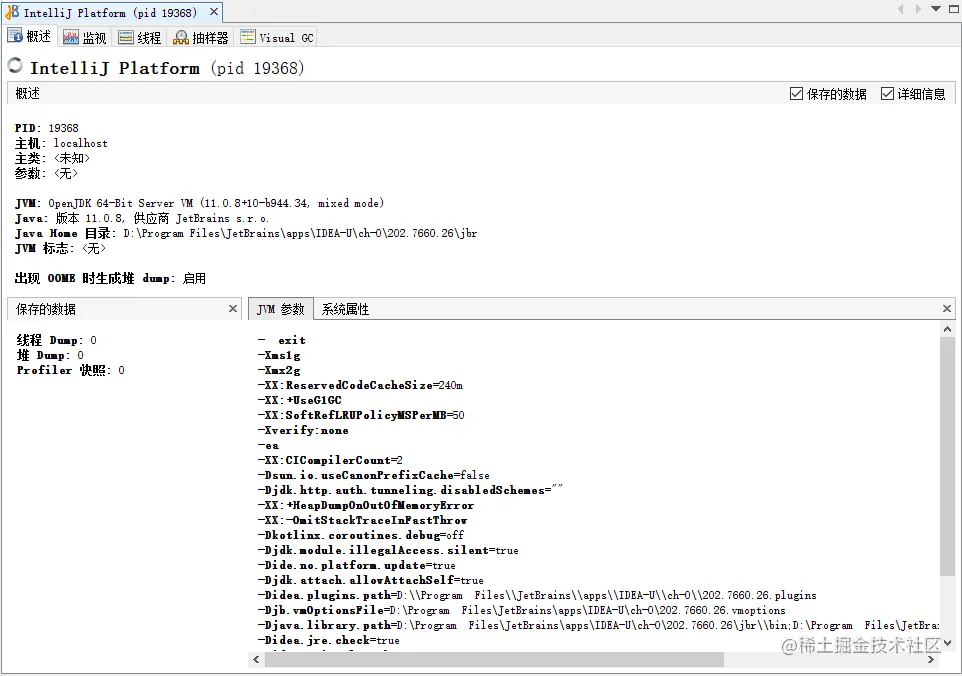Image resolution: width=962 pixels, height=676 pixels.
Task: Click the -Xverify:none line
Action: point(303,430)
